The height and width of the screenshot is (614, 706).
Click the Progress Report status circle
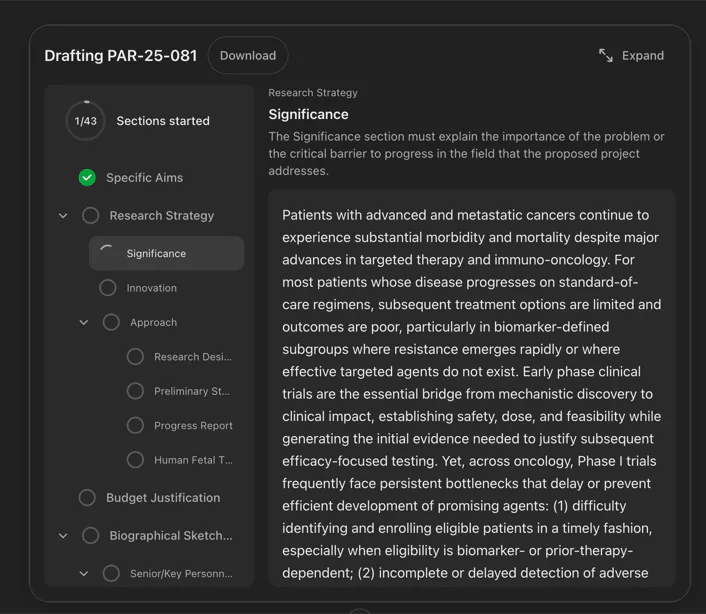[135, 425]
